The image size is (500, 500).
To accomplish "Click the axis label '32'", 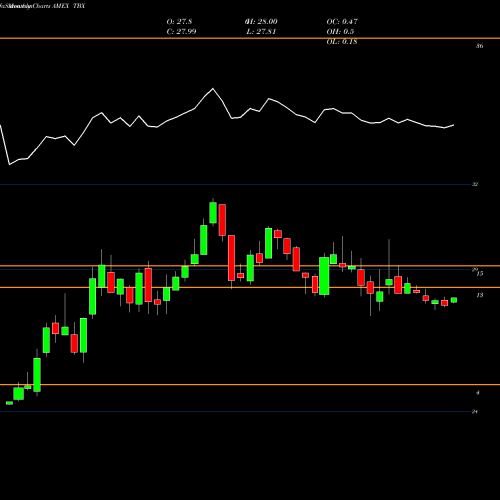I will pyautogui.click(x=475, y=184).
